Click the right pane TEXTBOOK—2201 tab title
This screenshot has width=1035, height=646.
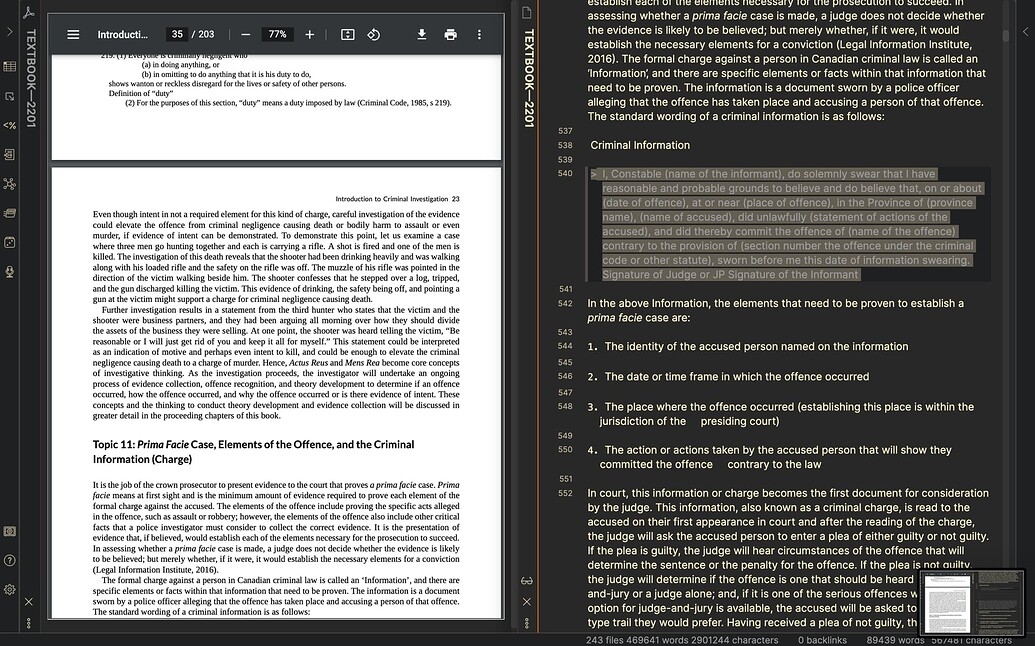[528, 79]
